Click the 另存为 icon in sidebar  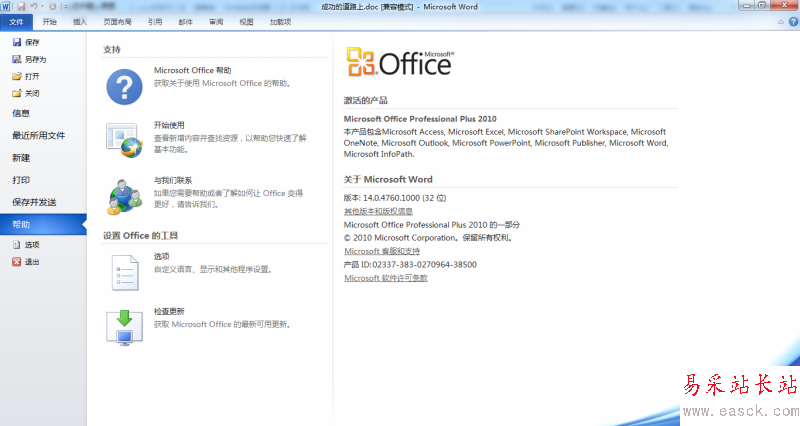coord(17,59)
